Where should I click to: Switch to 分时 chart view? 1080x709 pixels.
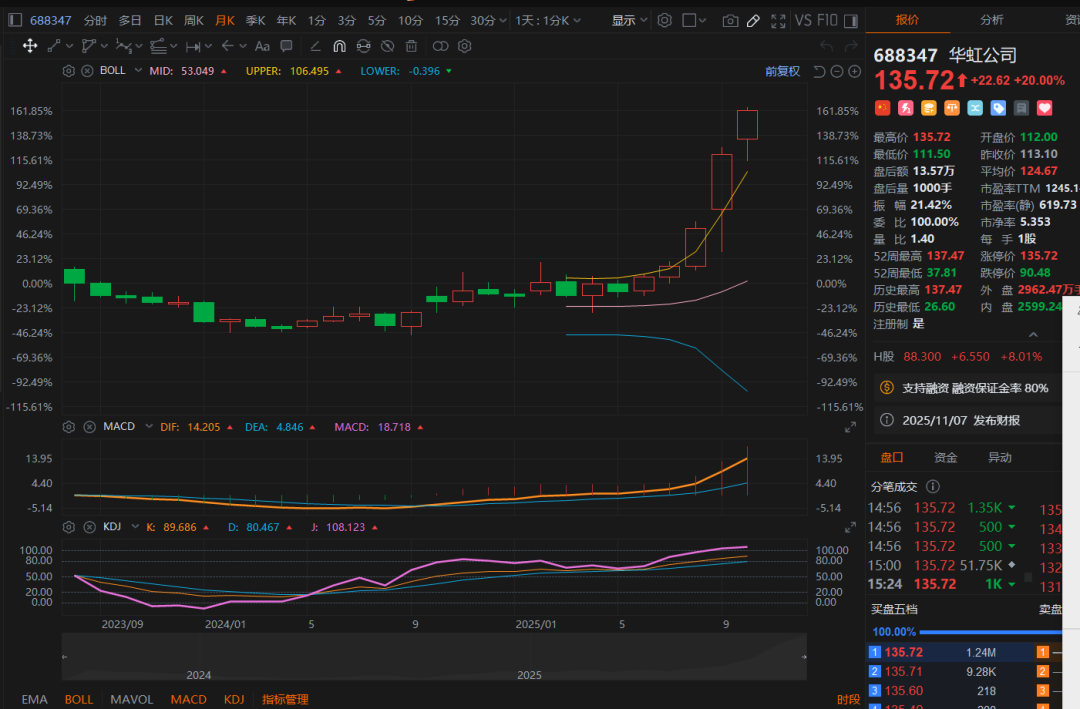click(x=95, y=21)
